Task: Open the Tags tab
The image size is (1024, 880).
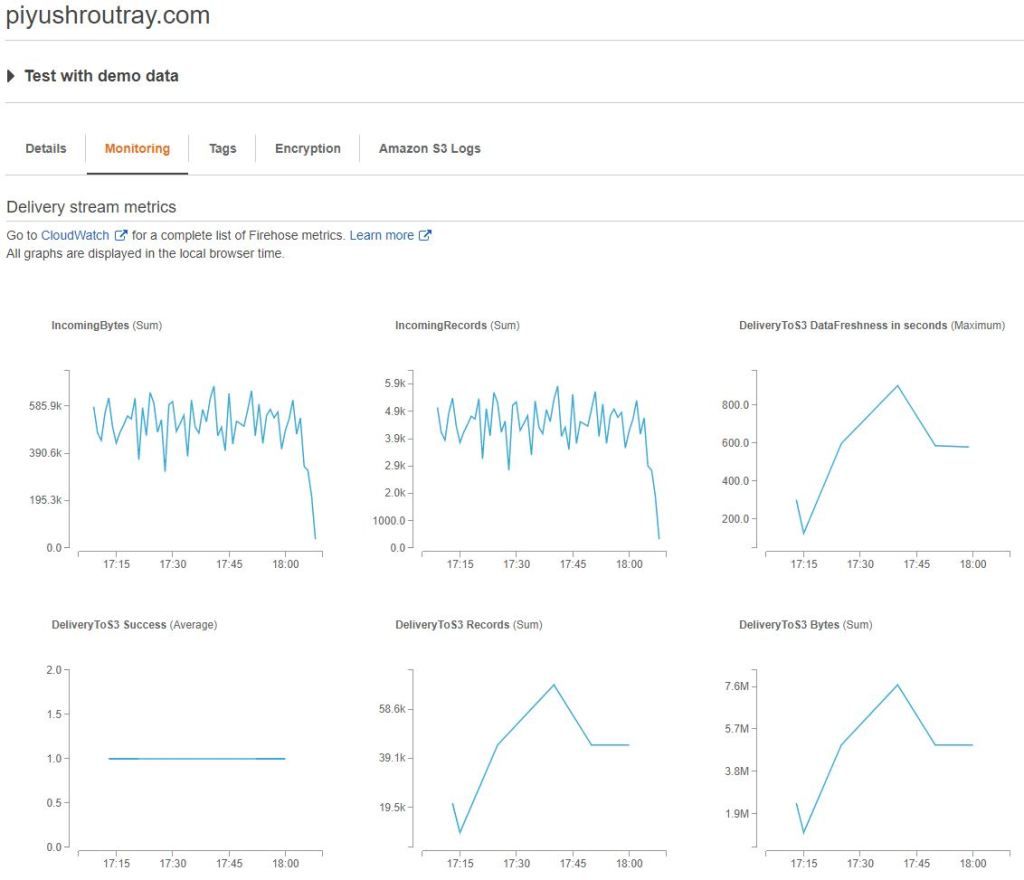Action: pyautogui.click(x=222, y=148)
